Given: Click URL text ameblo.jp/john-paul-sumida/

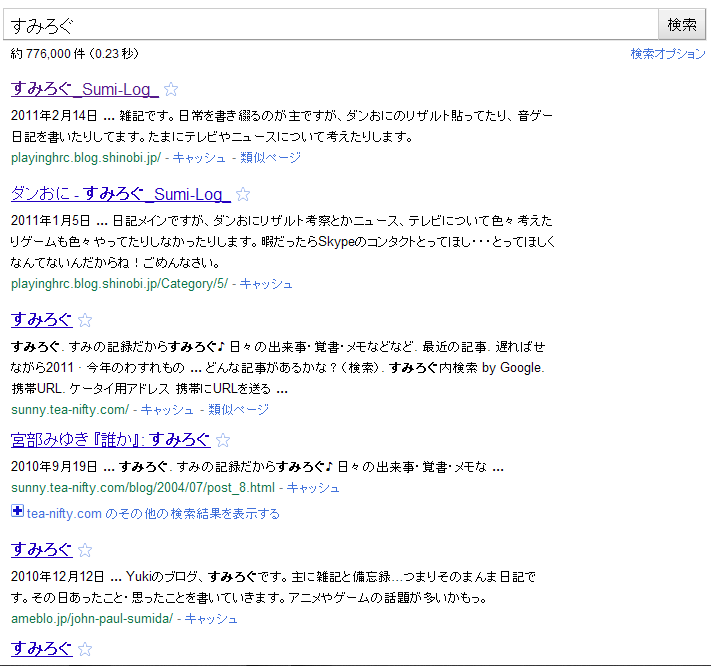Looking at the screenshot, I should tap(92, 619).
